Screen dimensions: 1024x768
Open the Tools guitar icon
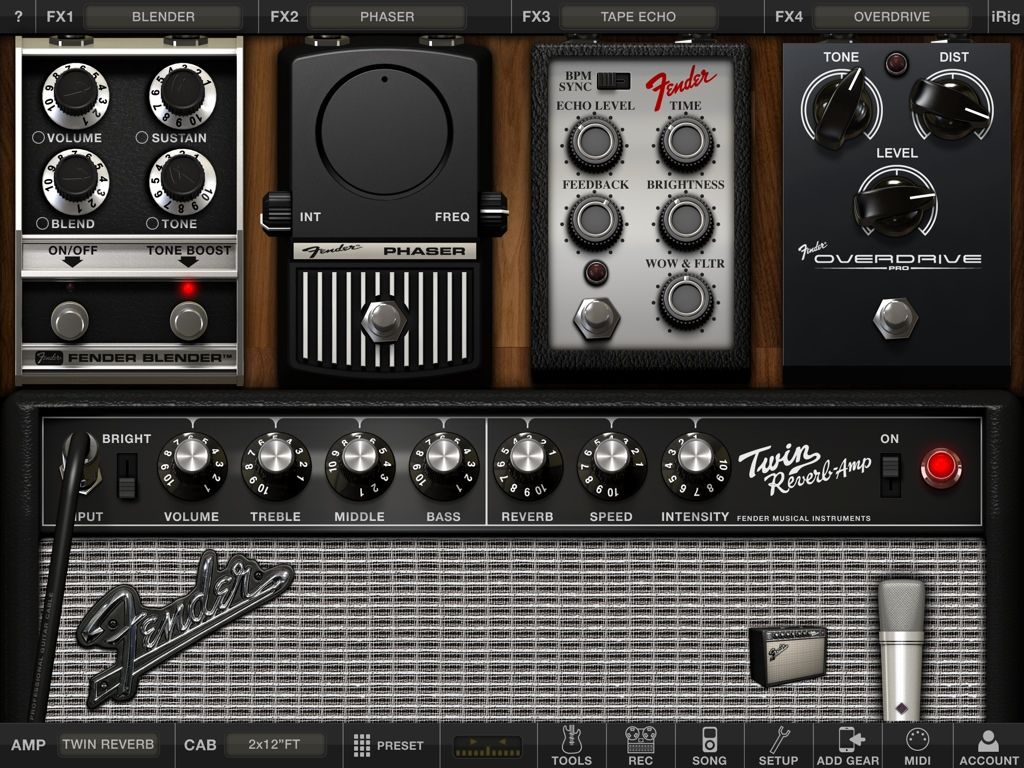click(x=572, y=745)
